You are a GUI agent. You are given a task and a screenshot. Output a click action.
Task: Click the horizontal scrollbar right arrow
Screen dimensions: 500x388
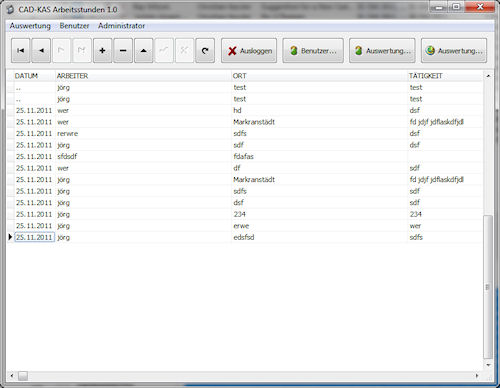(x=477, y=376)
